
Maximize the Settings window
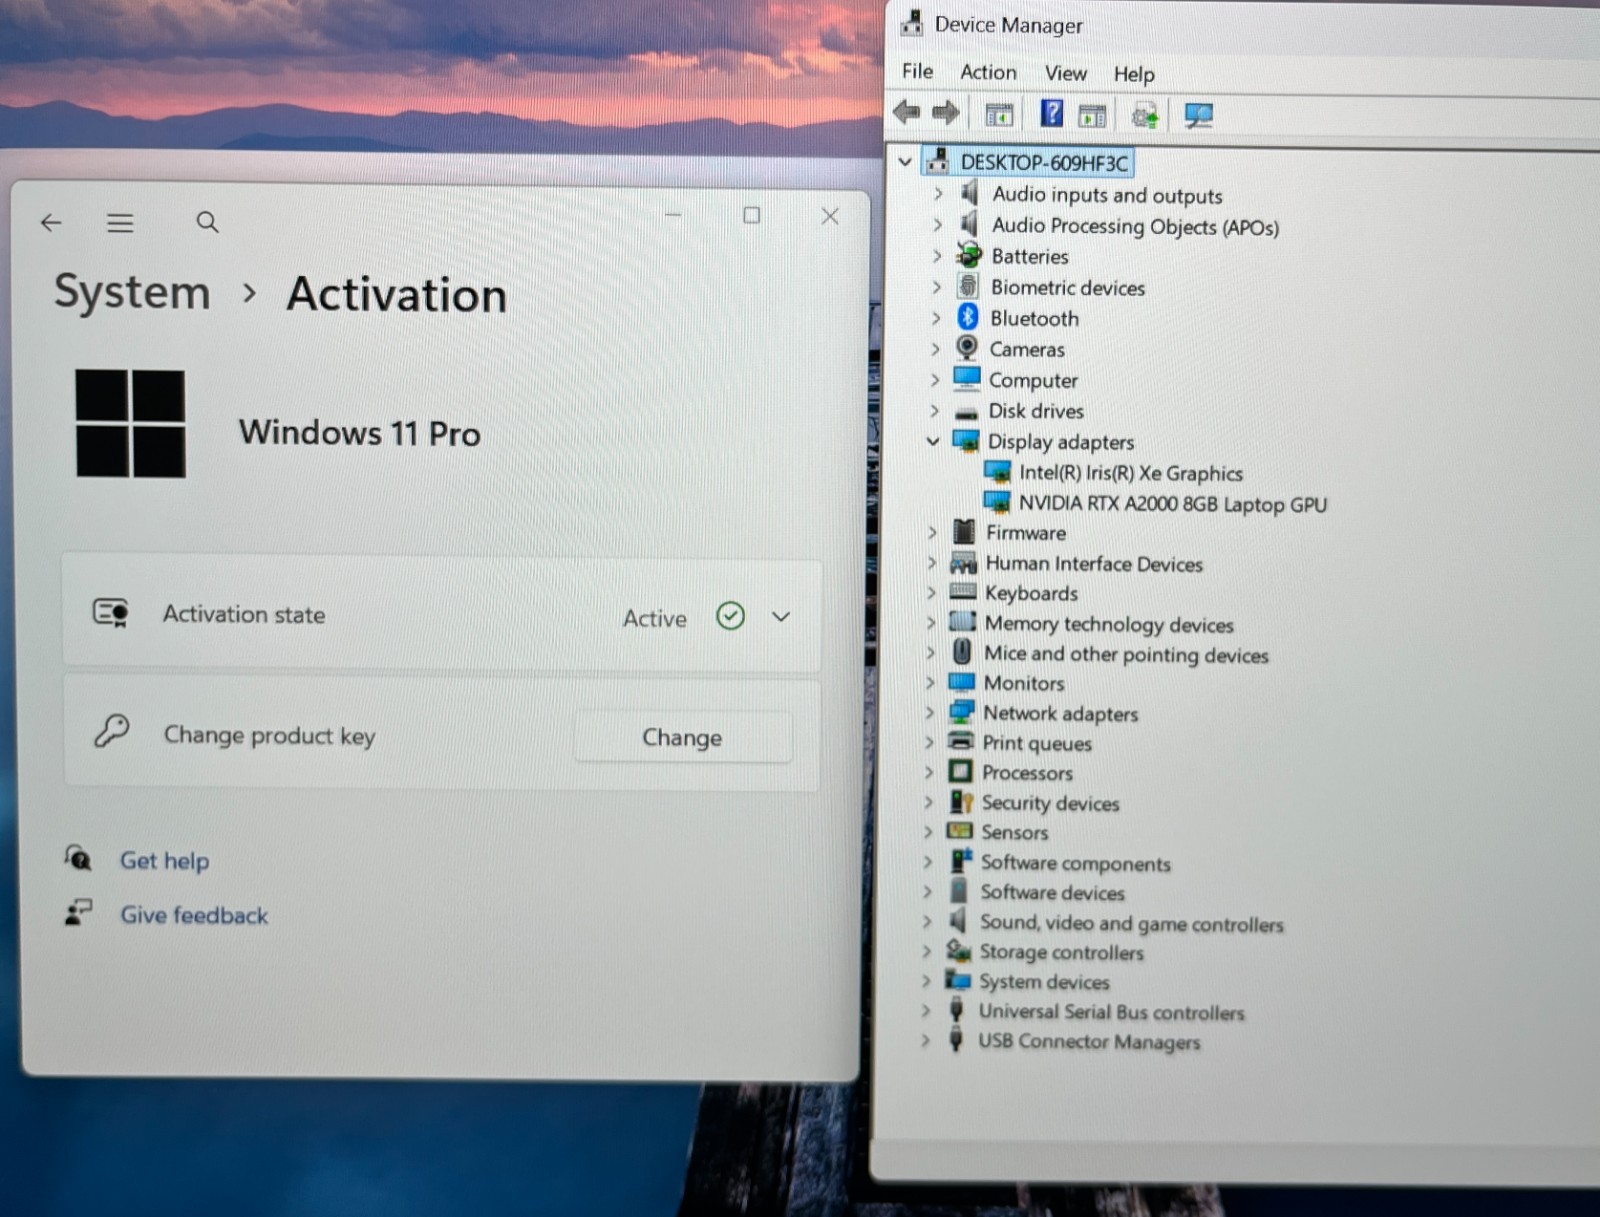752,215
